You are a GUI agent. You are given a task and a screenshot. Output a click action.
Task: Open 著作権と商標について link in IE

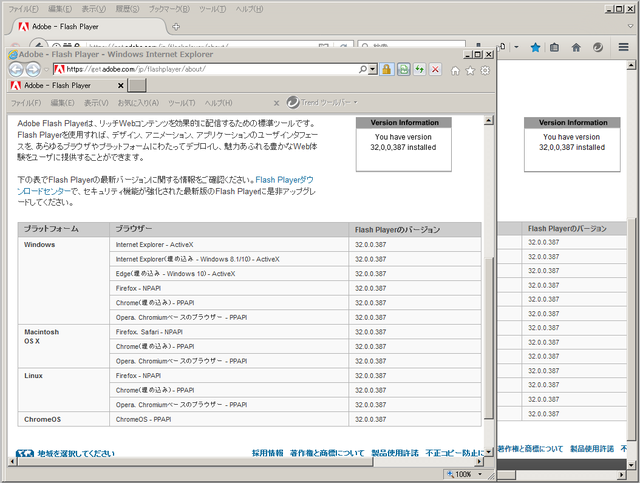tap(327, 453)
